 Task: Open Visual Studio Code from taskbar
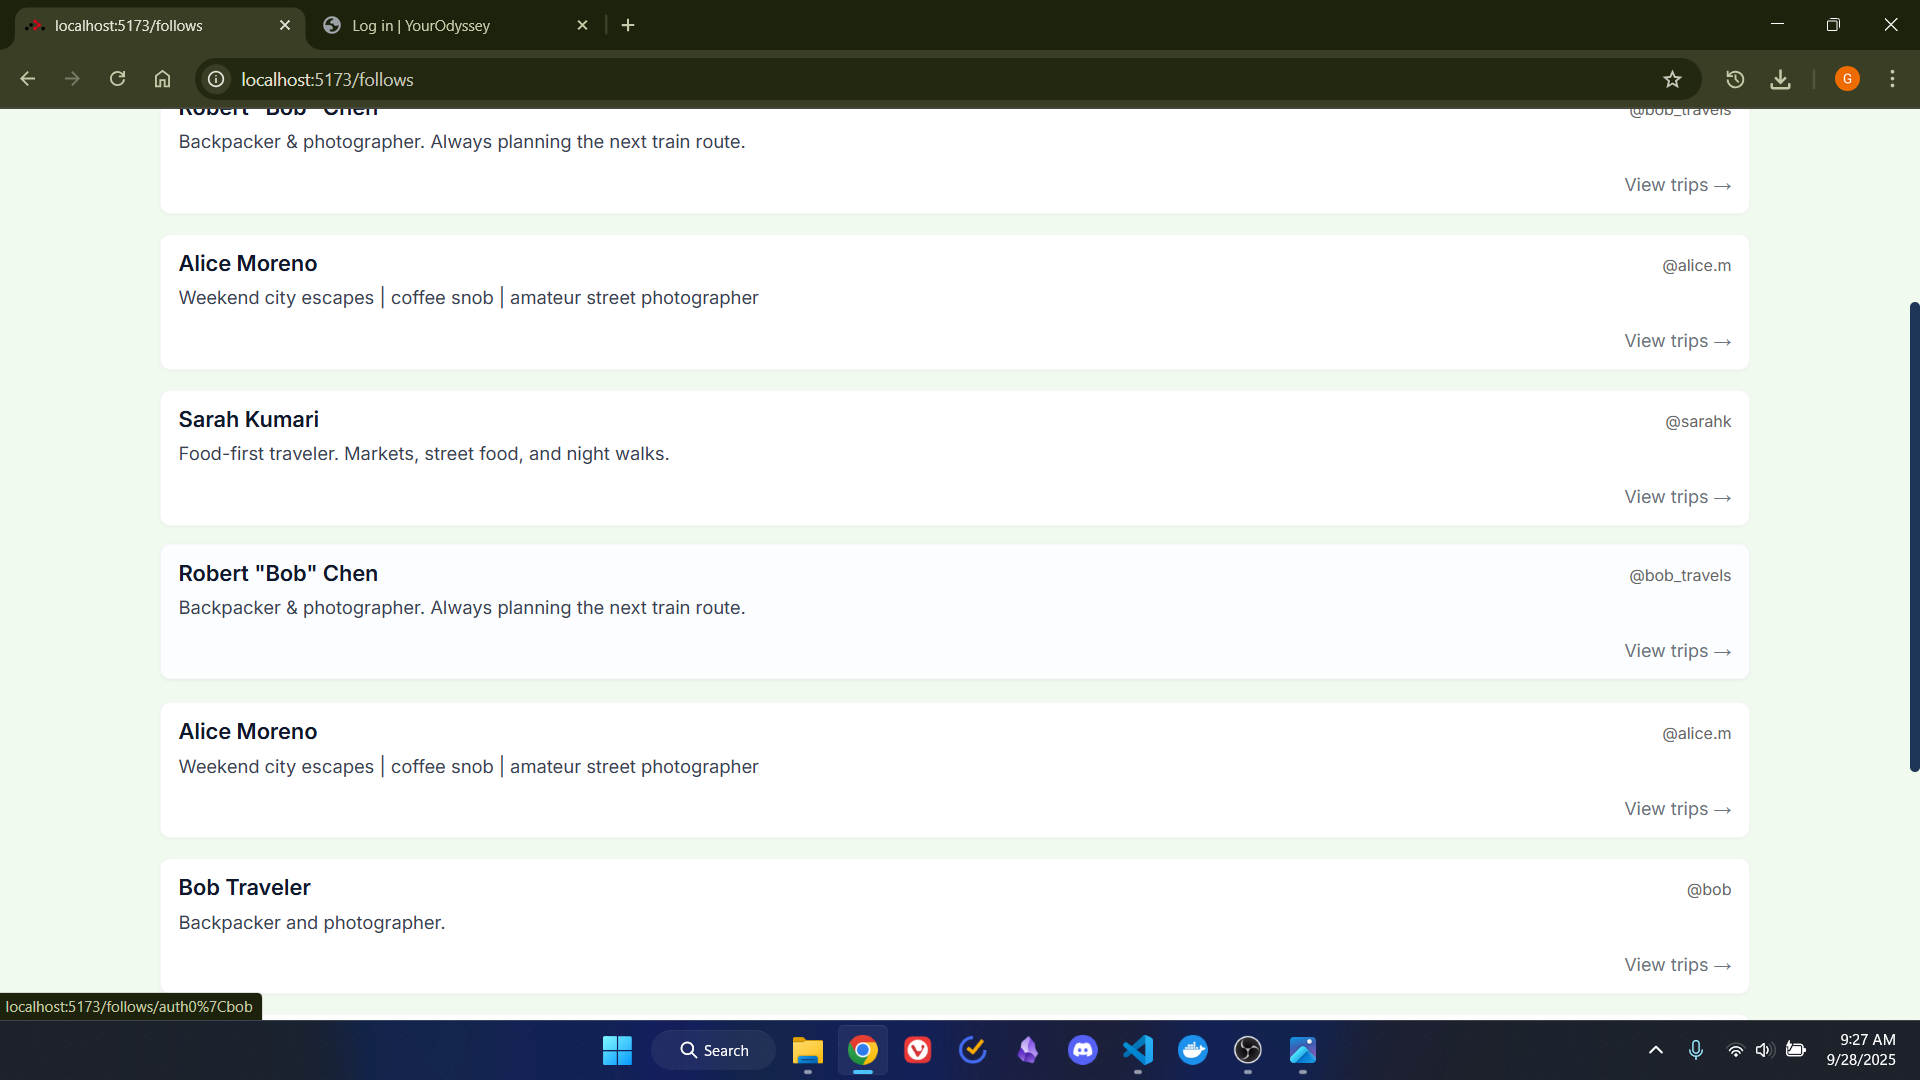coord(1138,1050)
